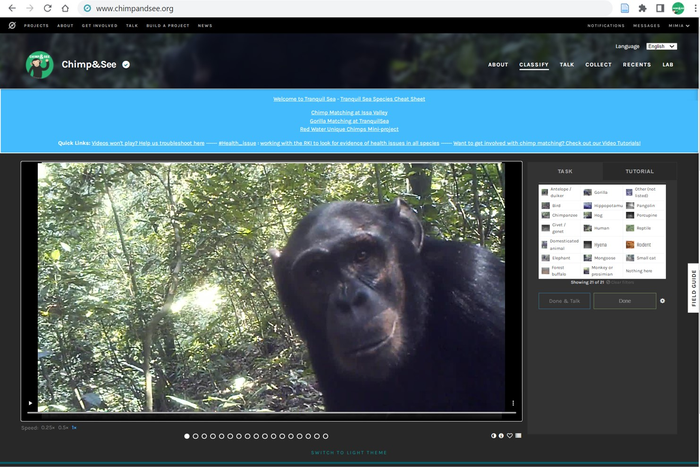Choose the Gorilla species option
This screenshot has width=700, height=467.
tap(596, 191)
